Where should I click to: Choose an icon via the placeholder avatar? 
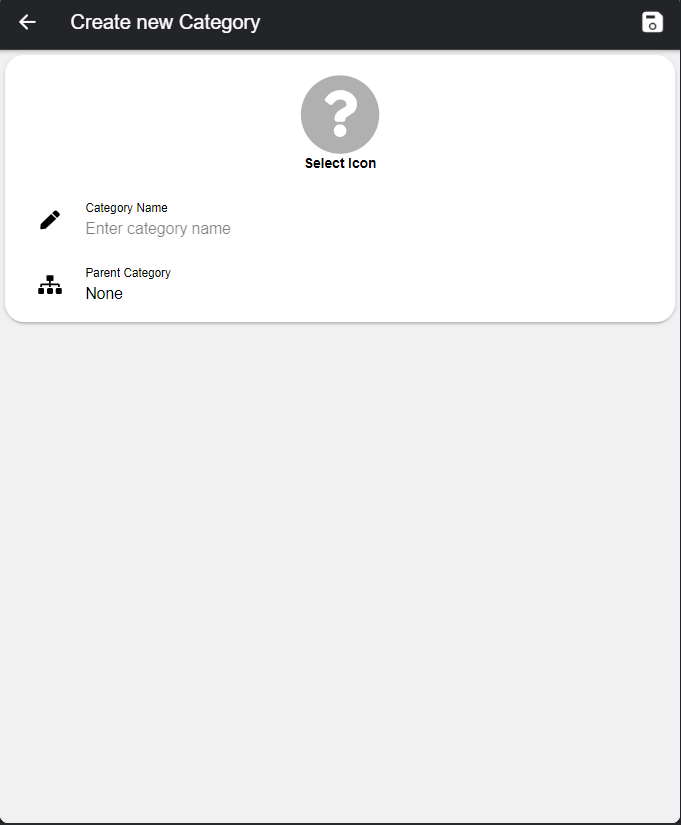(x=340, y=114)
